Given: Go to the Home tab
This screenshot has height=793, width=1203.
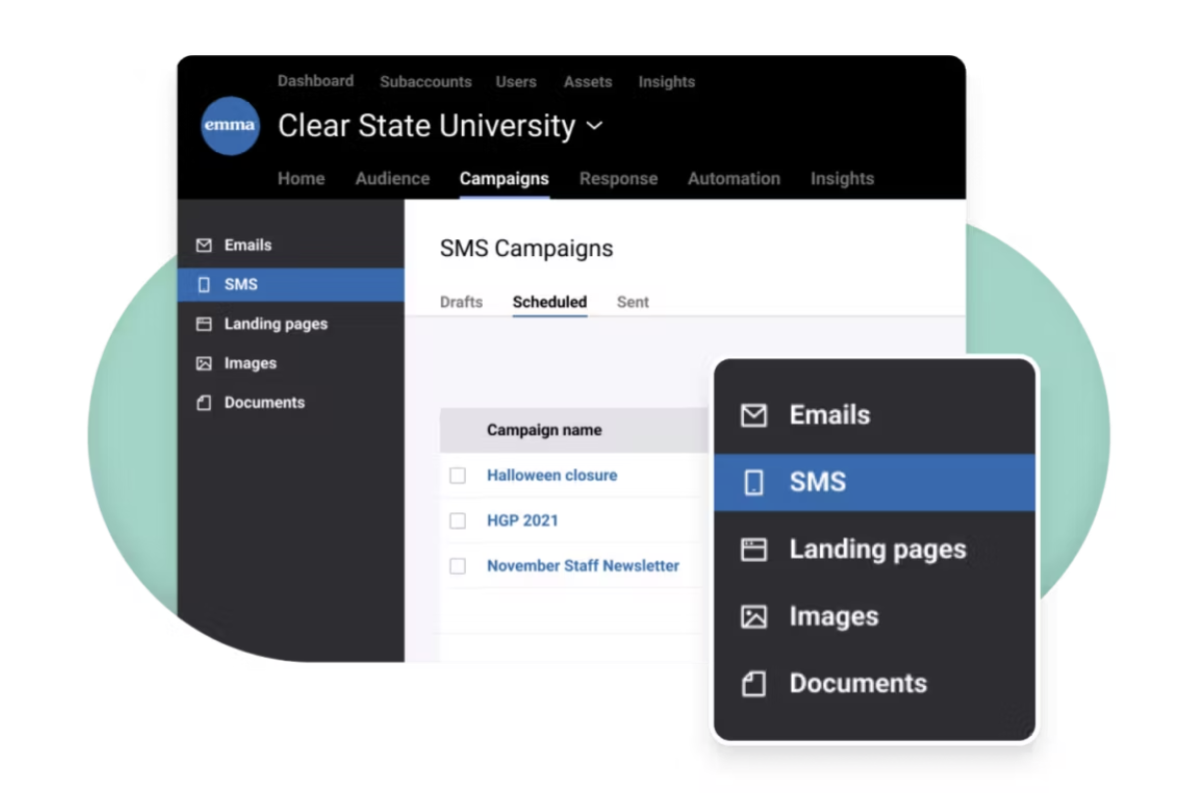Looking at the screenshot, I should click(x=301, y=179).
